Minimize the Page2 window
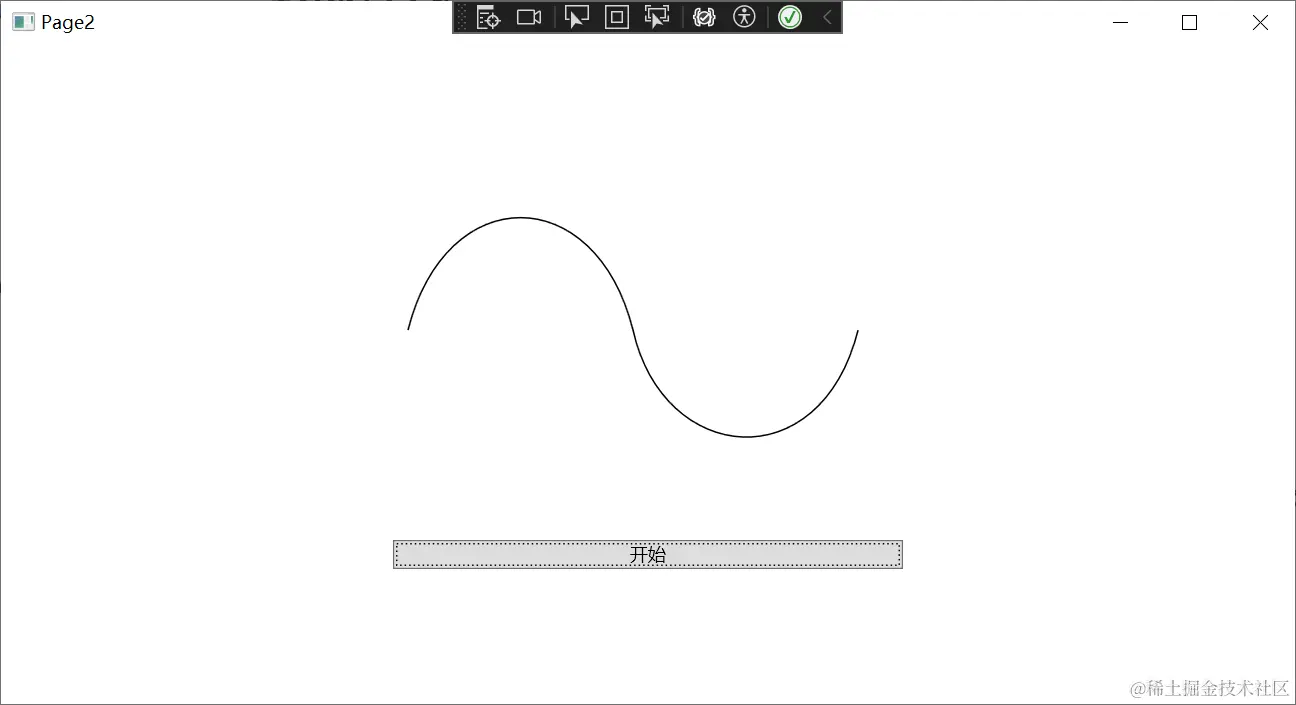 [x=1120, y=22]
